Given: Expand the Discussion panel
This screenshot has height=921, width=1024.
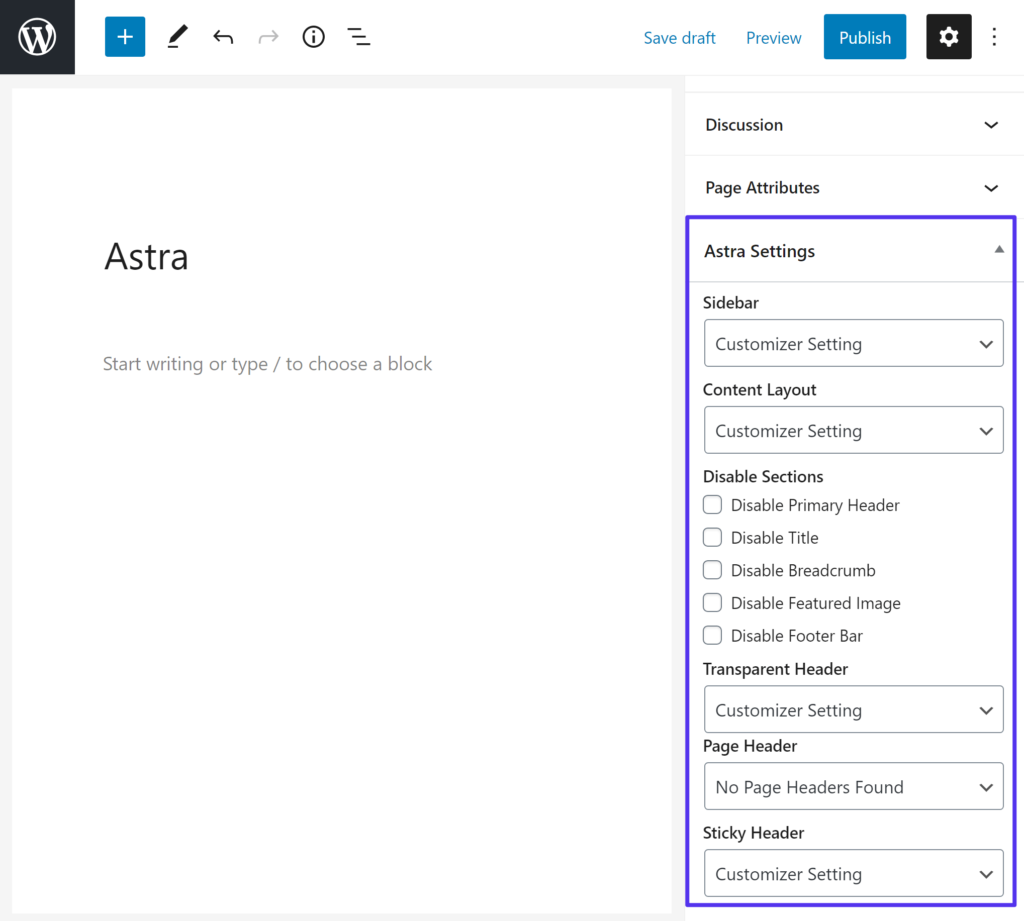Looking at the screenshot, I should click(851, 125).
